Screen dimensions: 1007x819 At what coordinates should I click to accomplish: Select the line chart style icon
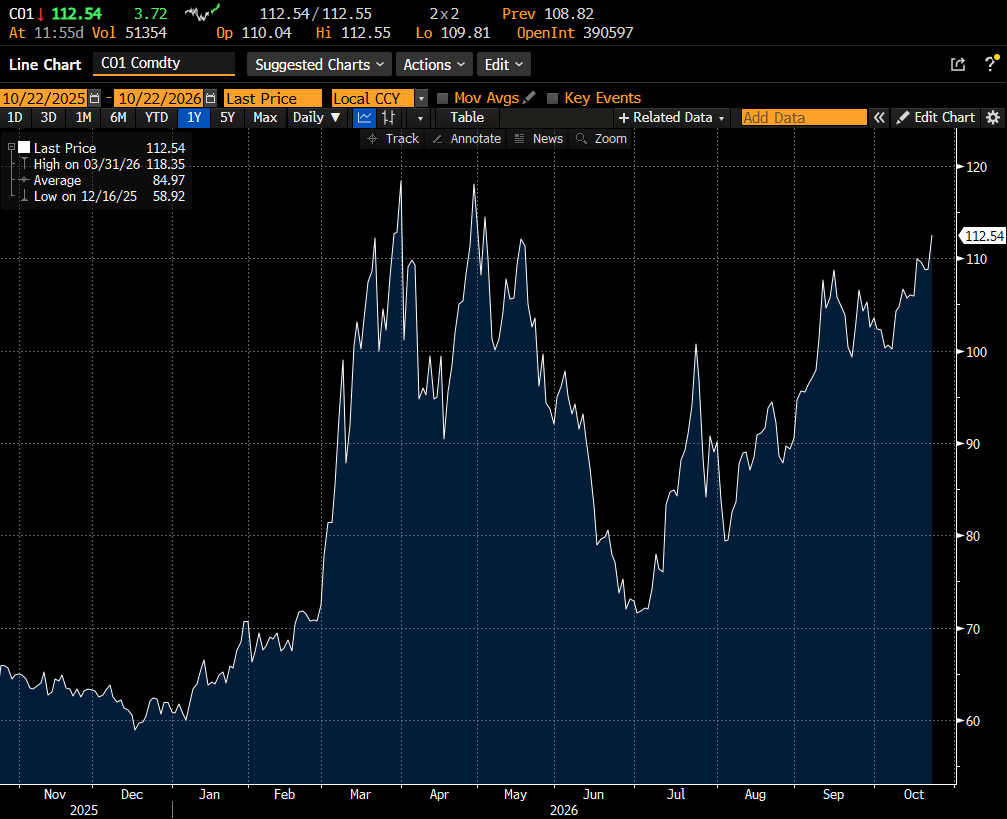coord(364,118)
